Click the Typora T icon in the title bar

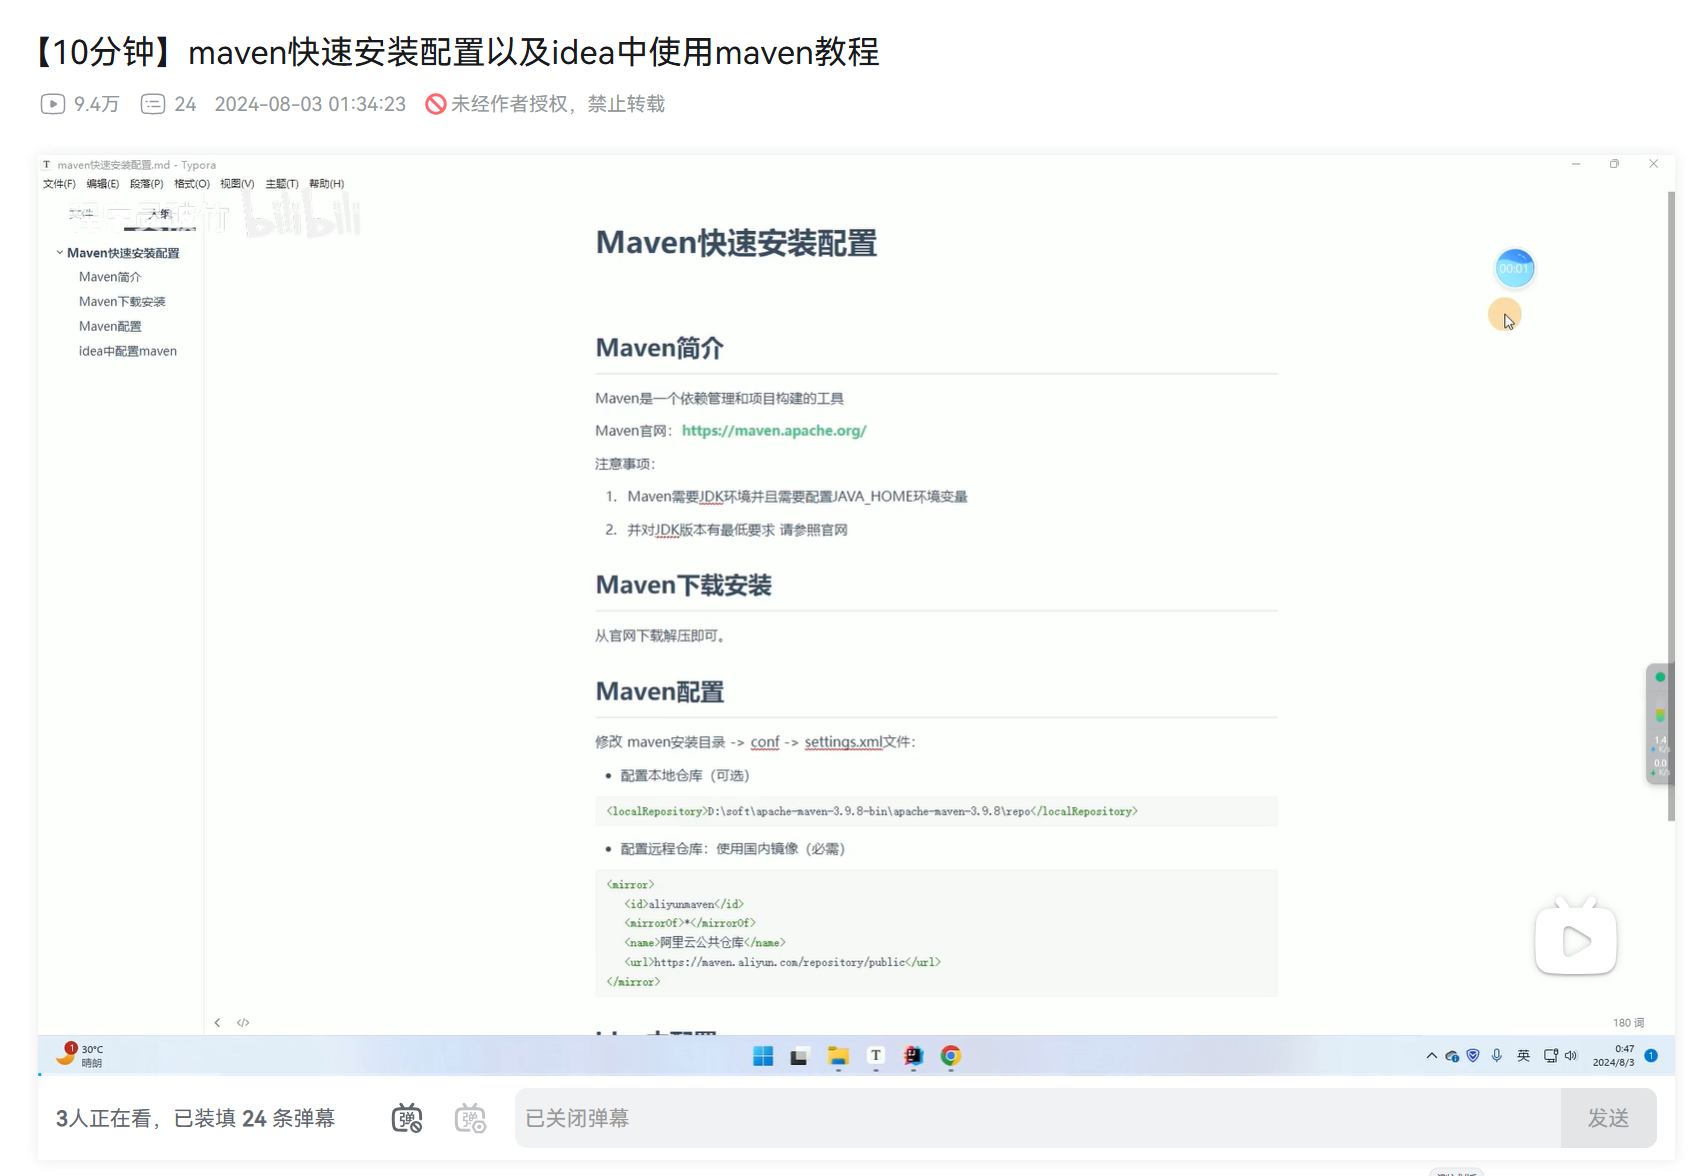[x=46, y=165]
